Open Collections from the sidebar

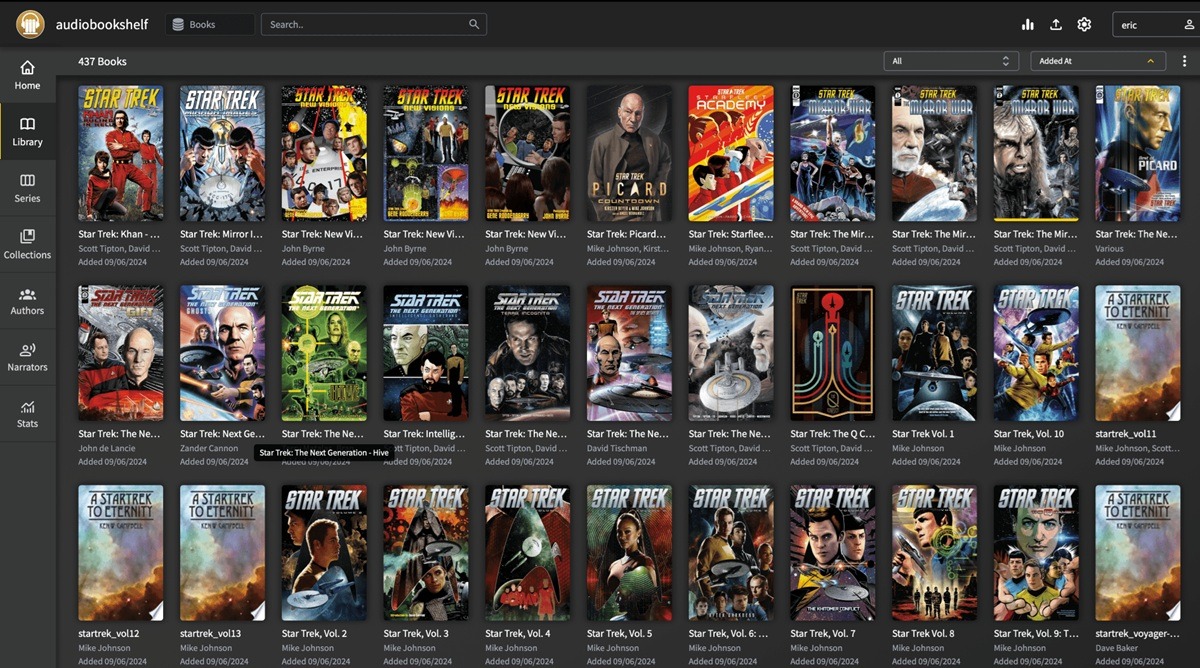pyautogui.click(x=27, y=243)
